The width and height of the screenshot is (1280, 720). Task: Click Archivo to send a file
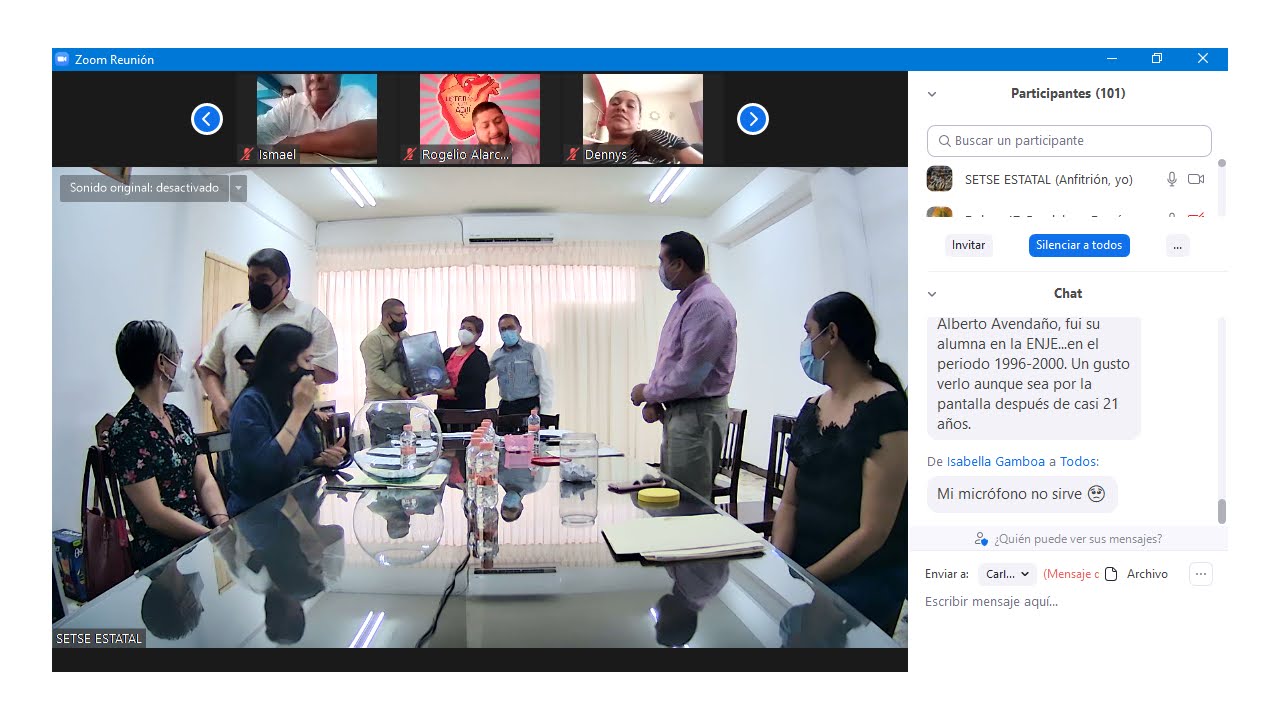pos(1147,574)
